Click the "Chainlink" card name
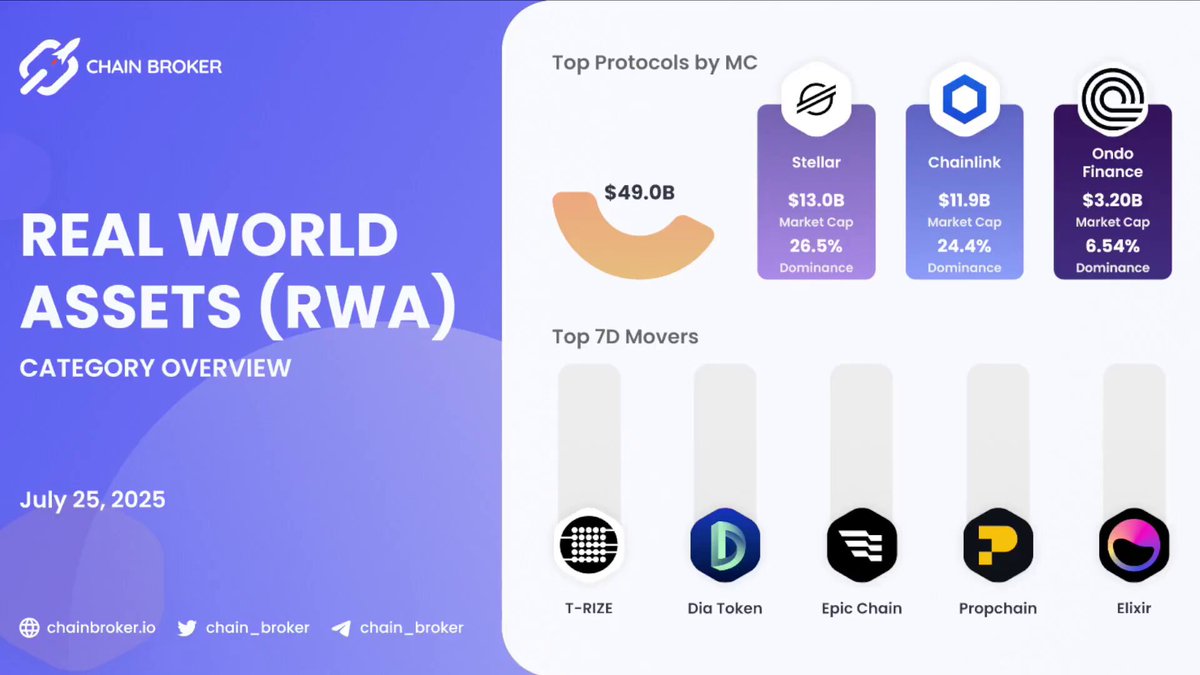This screenshot has width=1200, height=675. click(964, 162)
